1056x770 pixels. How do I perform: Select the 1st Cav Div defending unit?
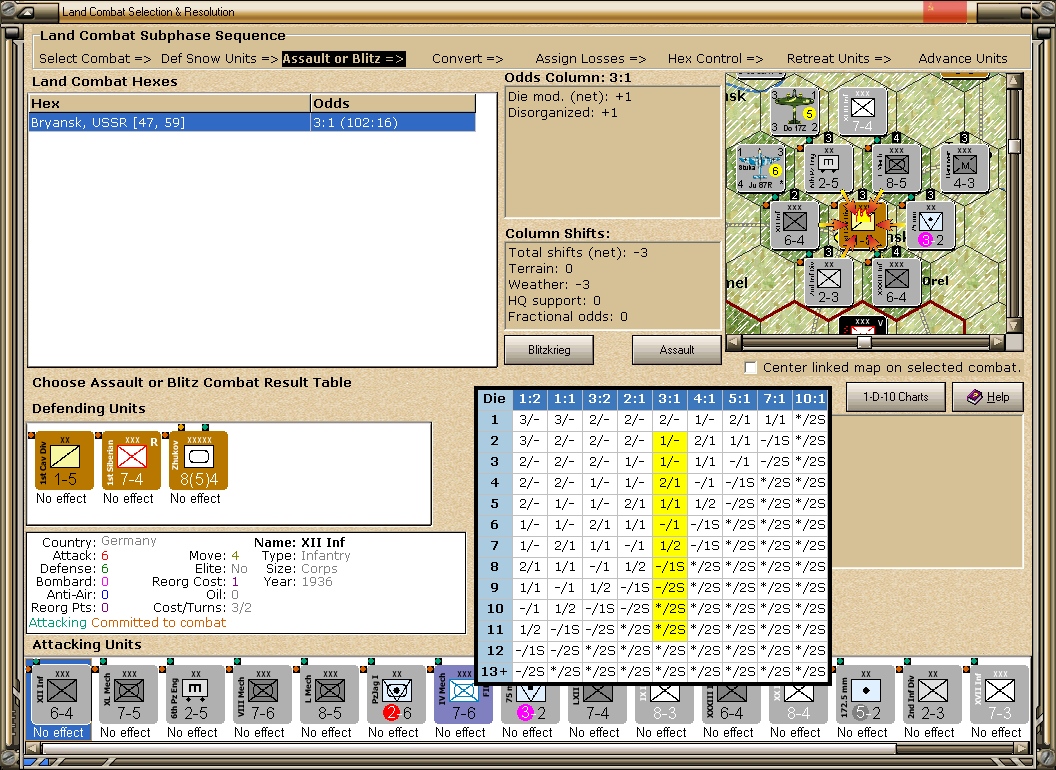pos(63,461)
